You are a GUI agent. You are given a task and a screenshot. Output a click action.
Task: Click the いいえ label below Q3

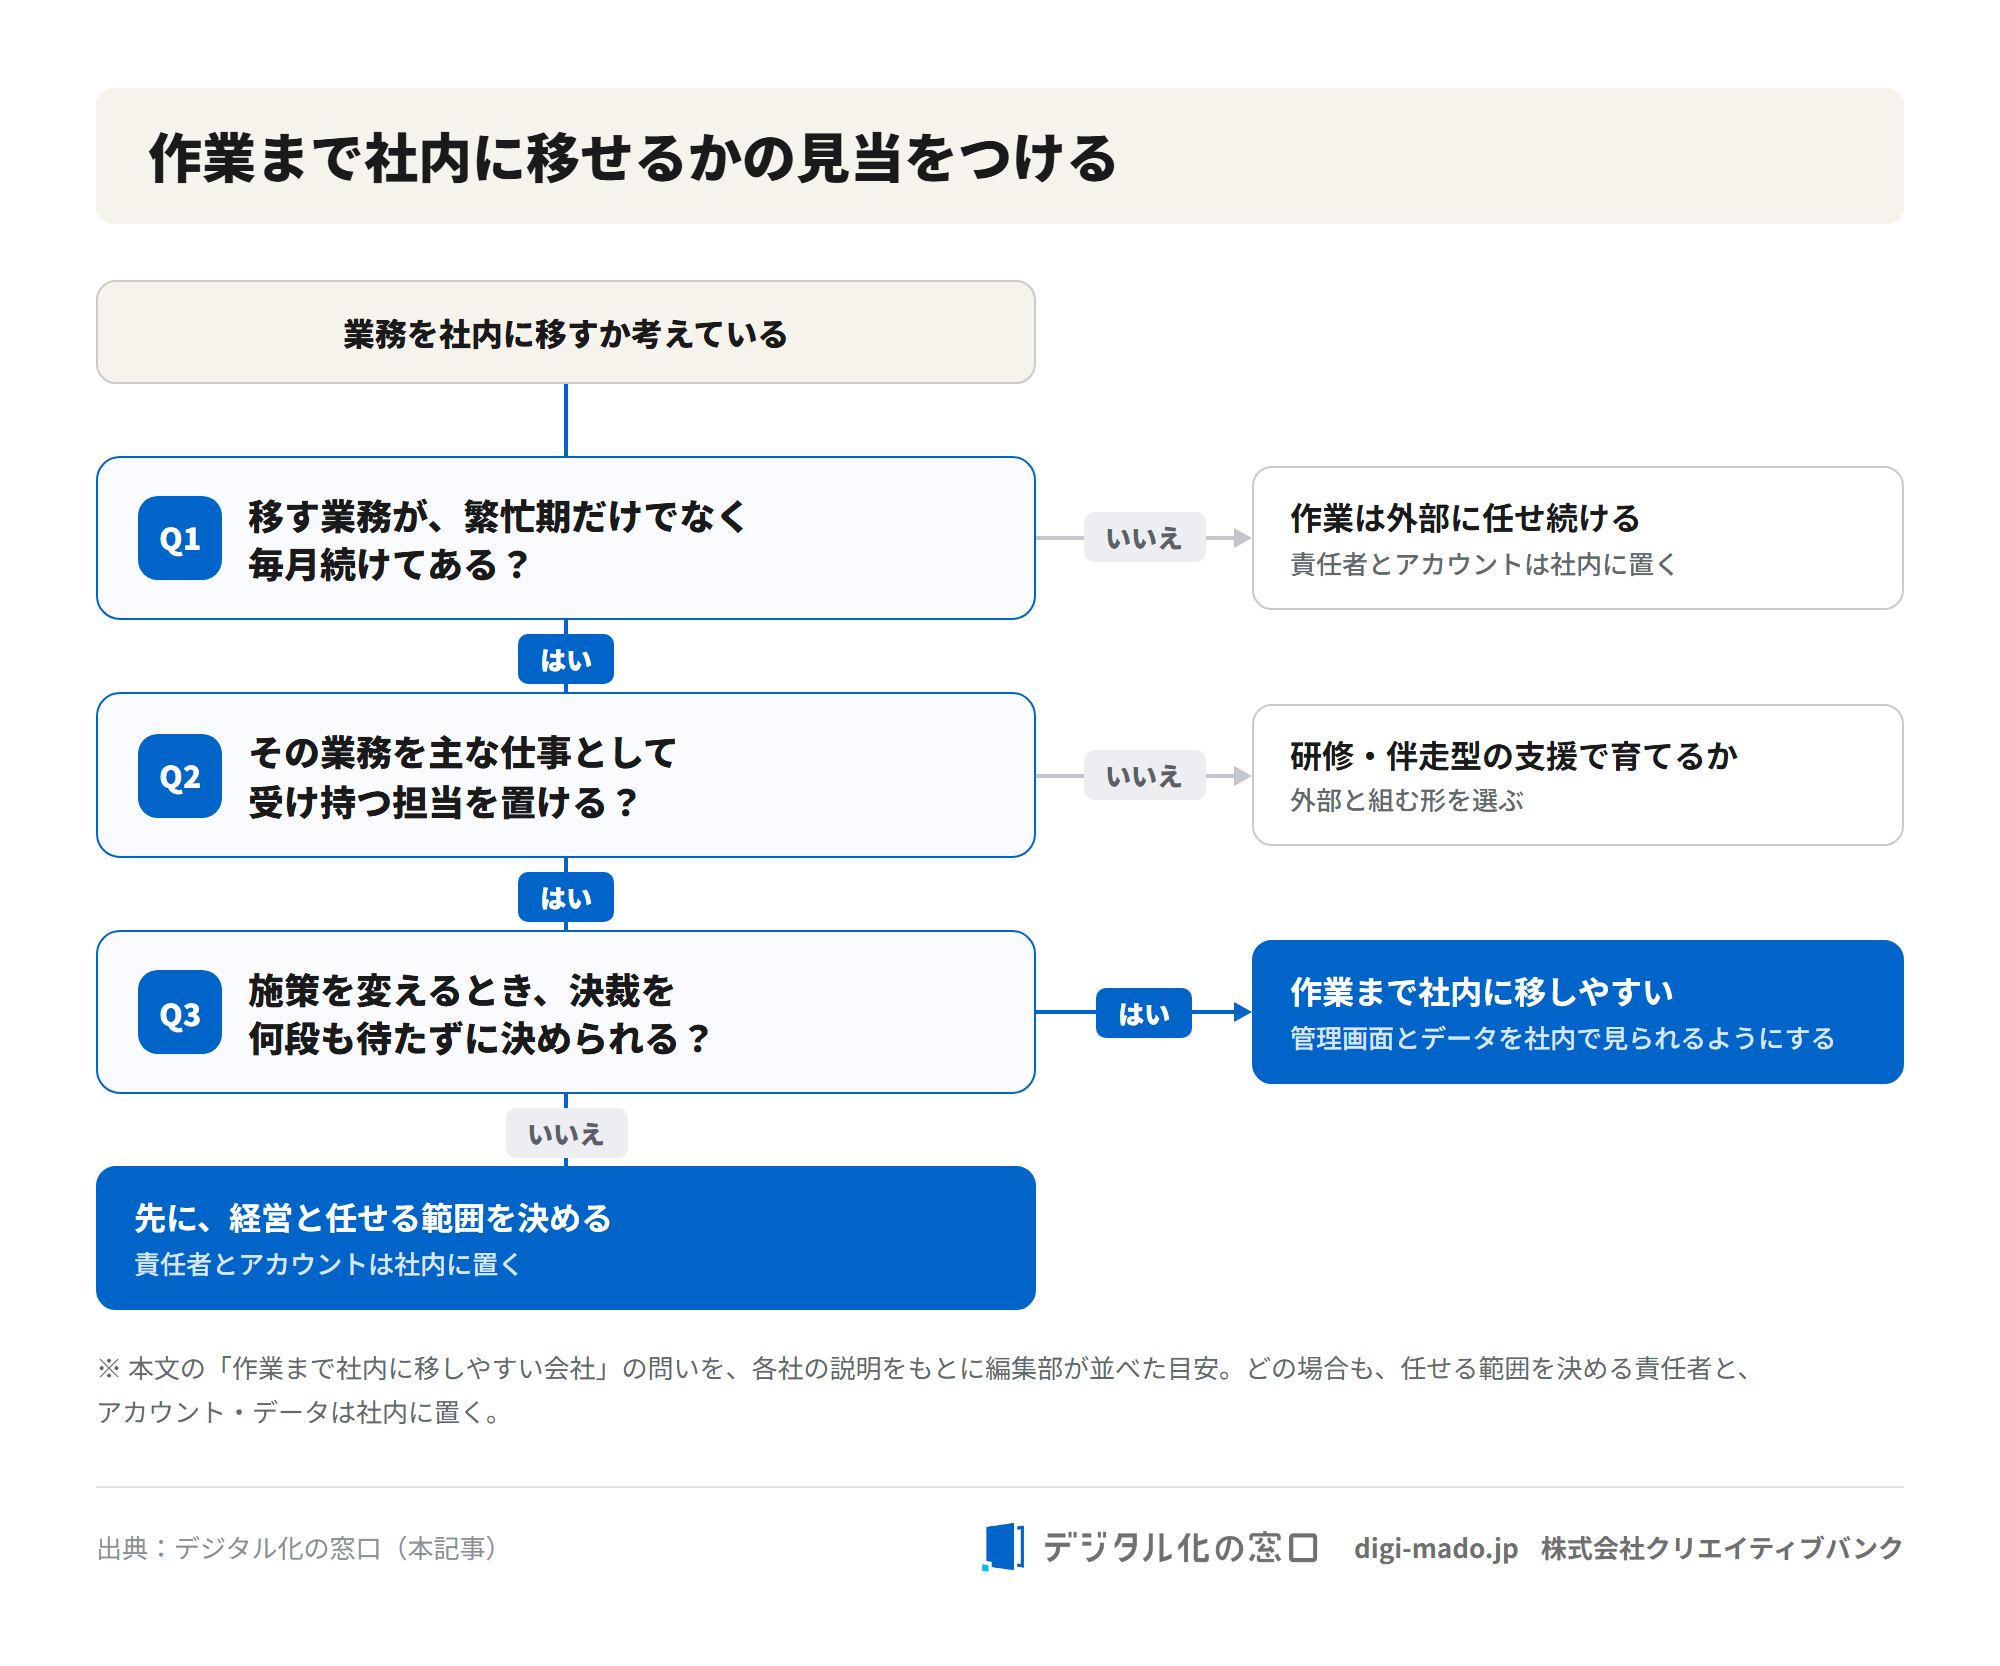(x=566, y=1134)
